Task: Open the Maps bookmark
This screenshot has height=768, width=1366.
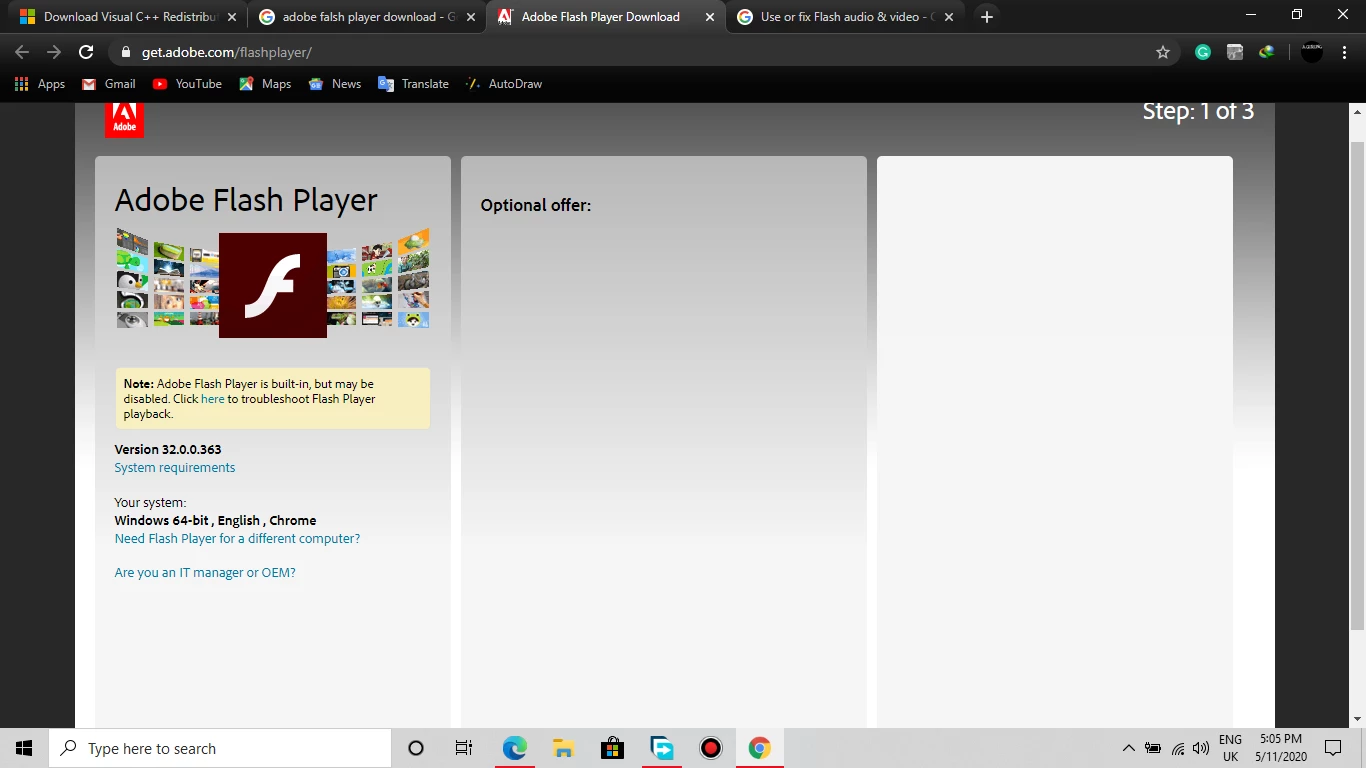Action: pos(265,84)
